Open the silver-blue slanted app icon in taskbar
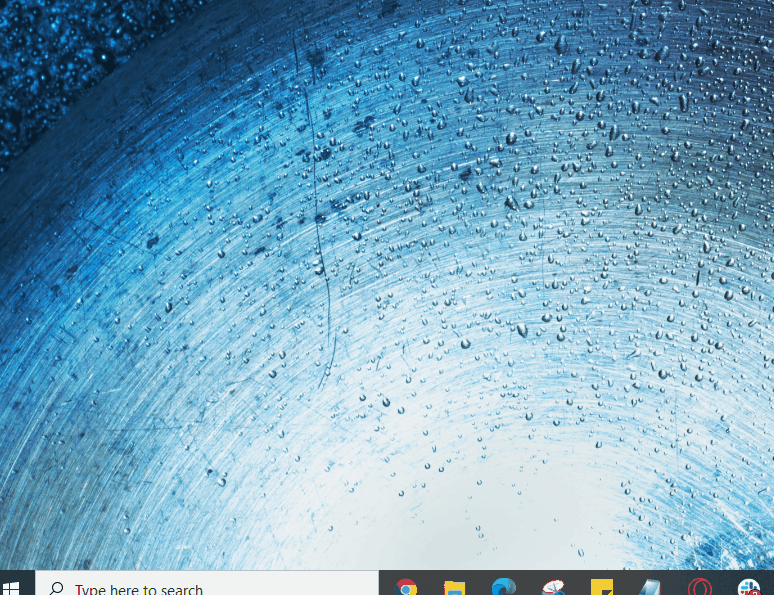 click(650, 587)
